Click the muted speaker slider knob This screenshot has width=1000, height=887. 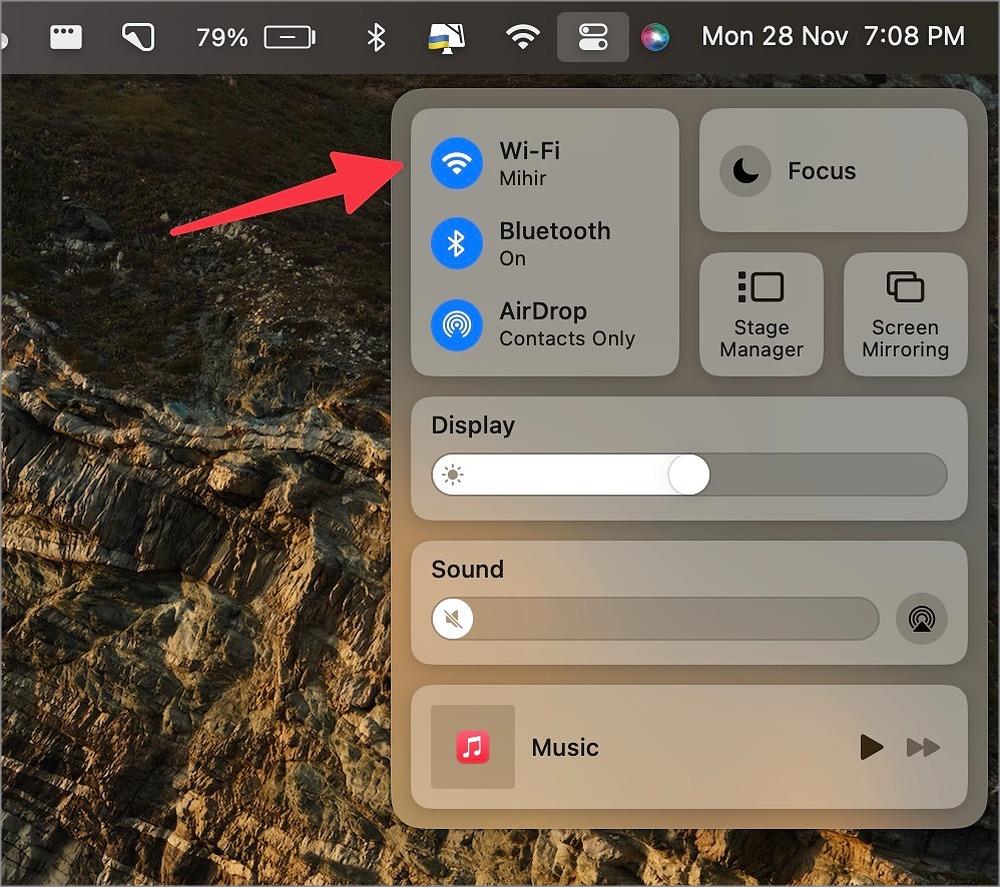pyautogui.click(x=453, y=619)
